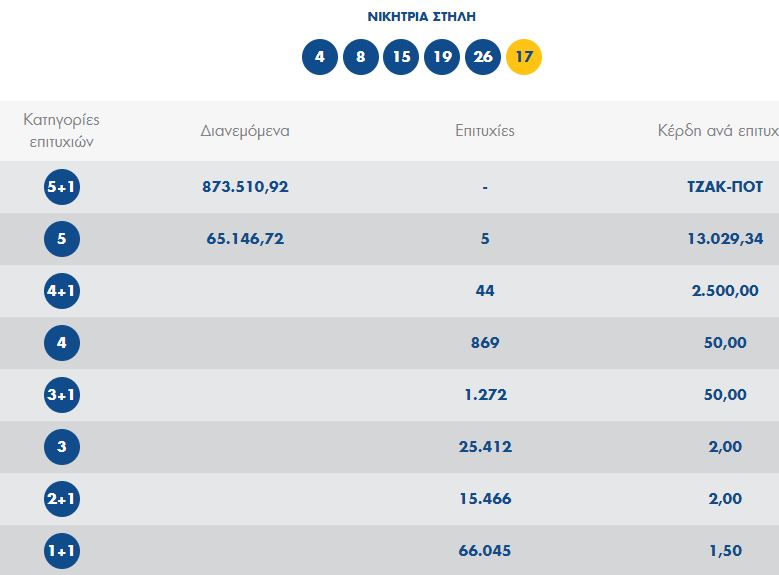Screen dimensions: 779x575
Task: Select the 2+1 category badge
Action: (x=61, y=499)
